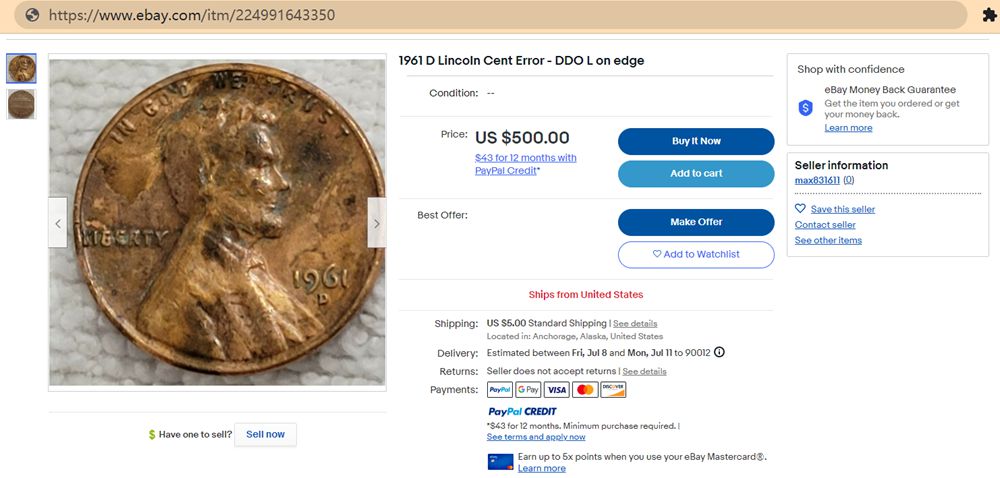
Task: Select the coin front thumbnail
Action: 21,68
